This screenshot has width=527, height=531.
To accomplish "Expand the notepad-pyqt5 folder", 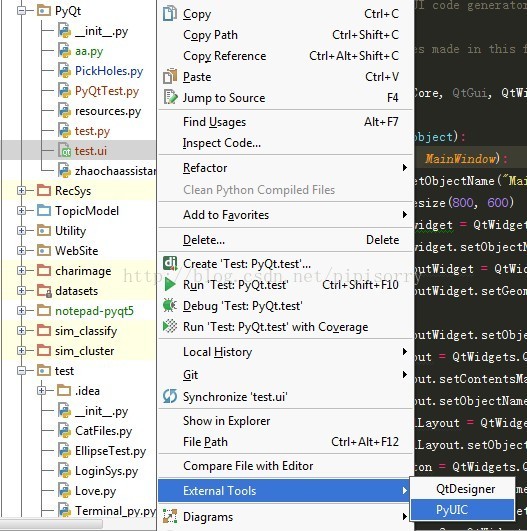I will [21, 311].
